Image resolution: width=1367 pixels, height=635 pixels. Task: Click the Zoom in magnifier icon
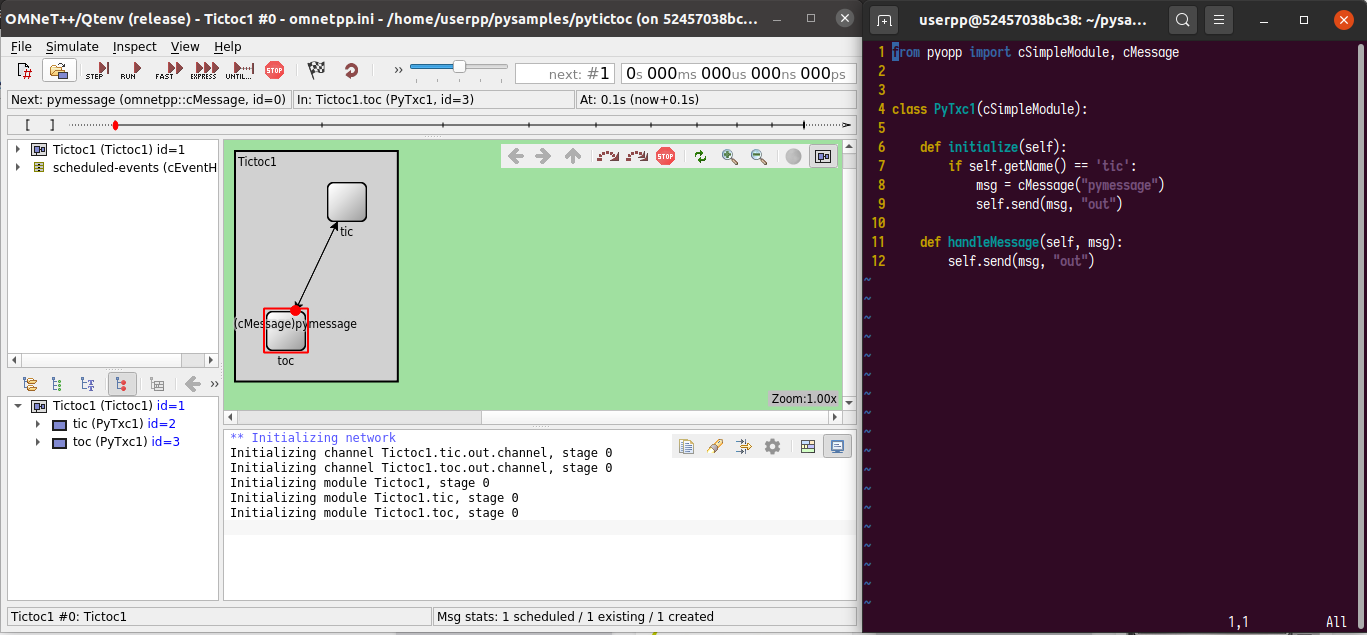730,156
